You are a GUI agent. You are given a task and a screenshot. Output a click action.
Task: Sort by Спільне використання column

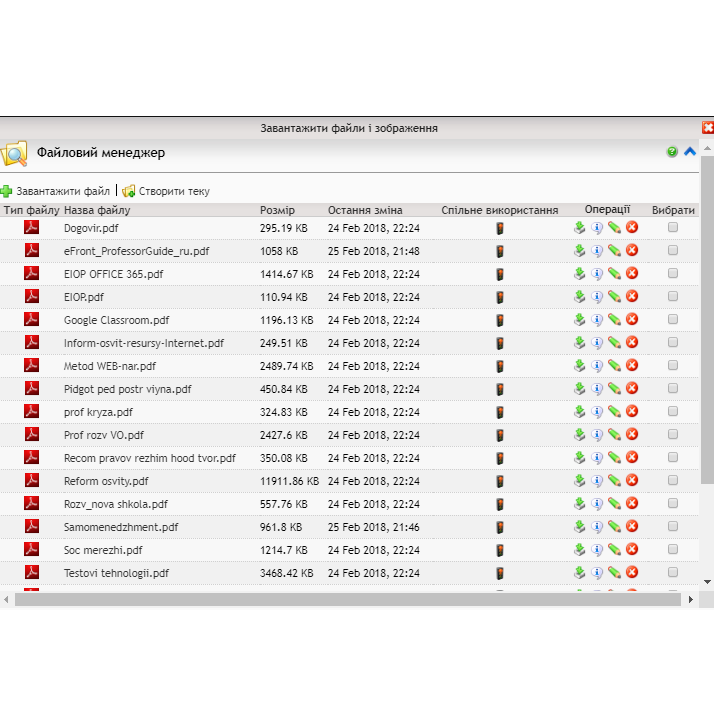pos(500,210)
